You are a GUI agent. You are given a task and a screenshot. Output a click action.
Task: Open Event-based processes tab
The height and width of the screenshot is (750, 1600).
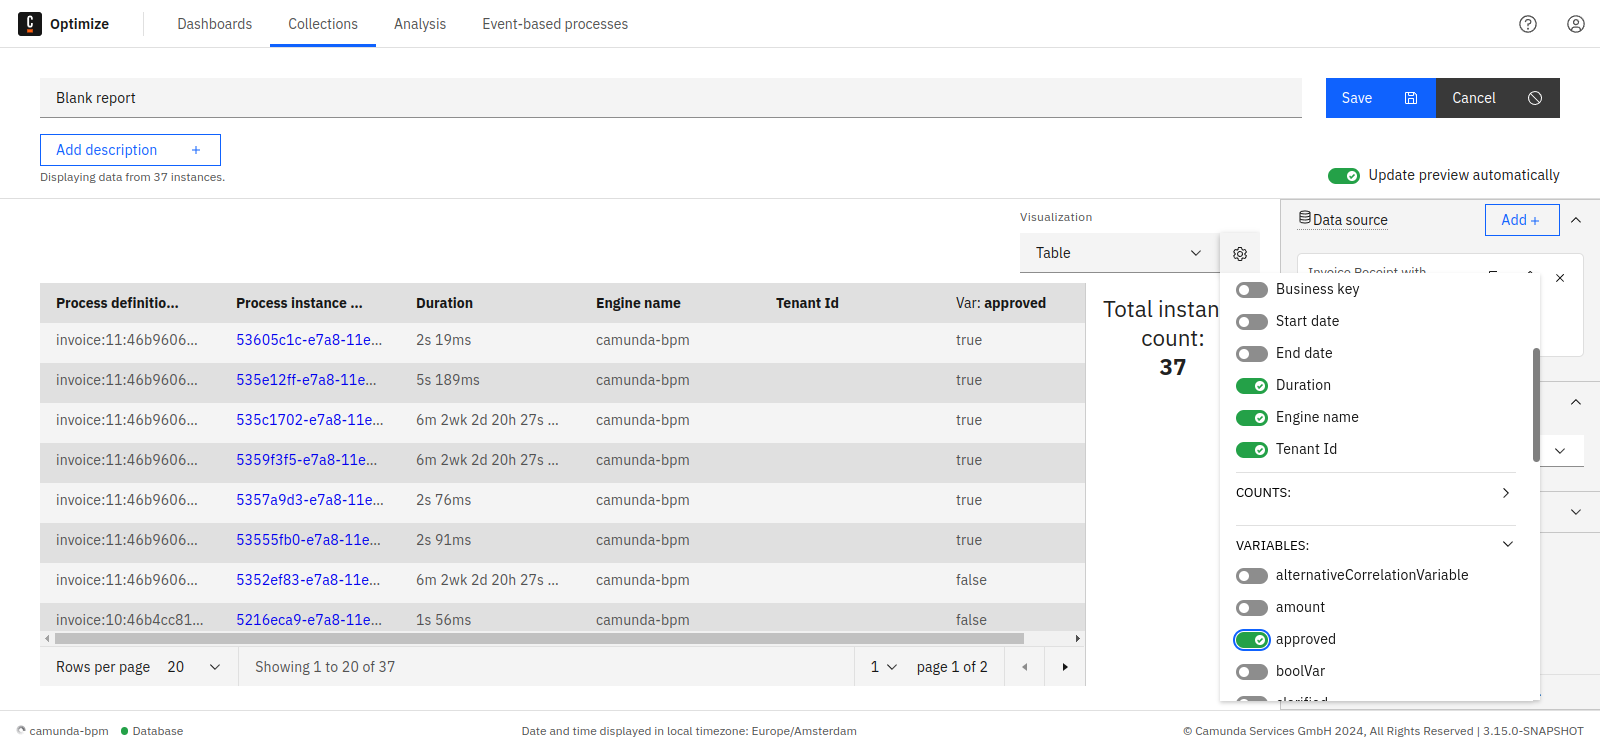(555, 24)
